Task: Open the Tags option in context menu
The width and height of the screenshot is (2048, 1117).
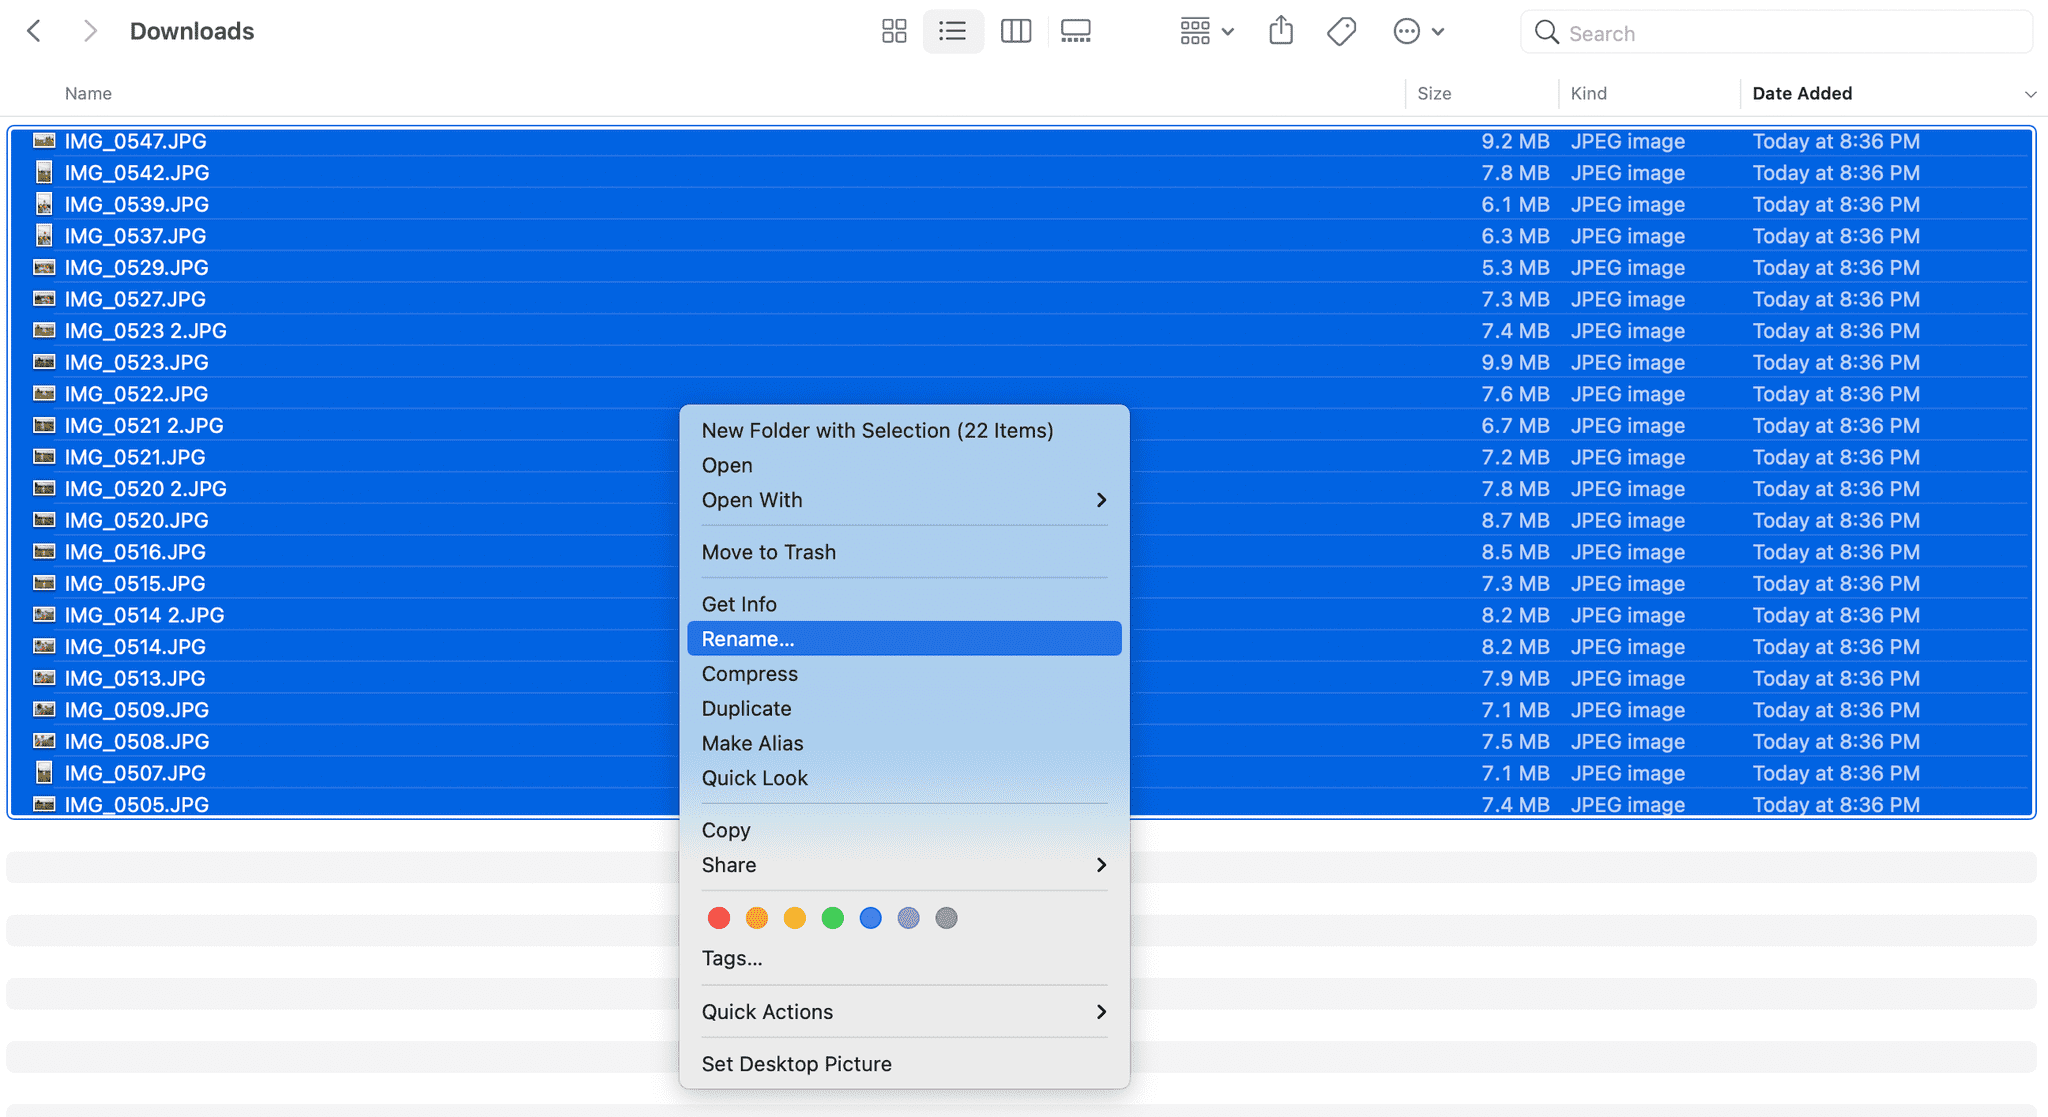Action: point(732,959)
